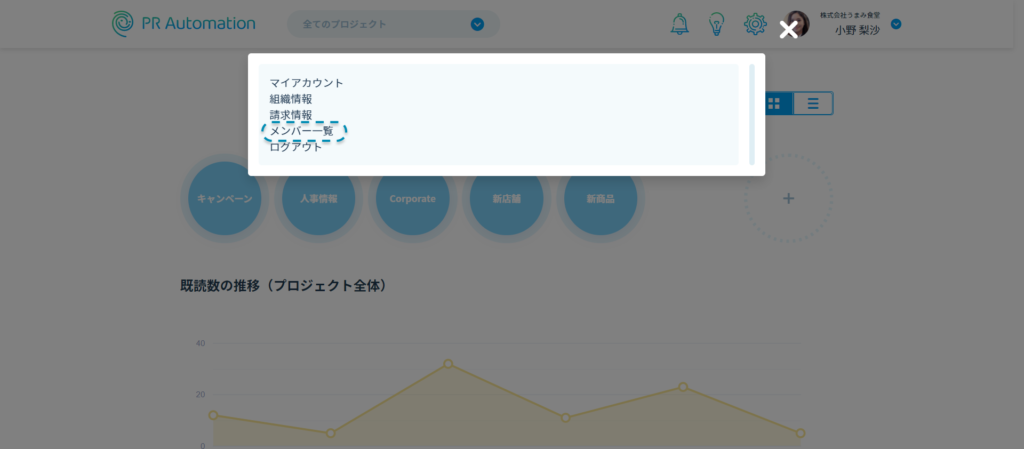
Task: Open the キャンペーン project bubble
Action: pos(224,199)
